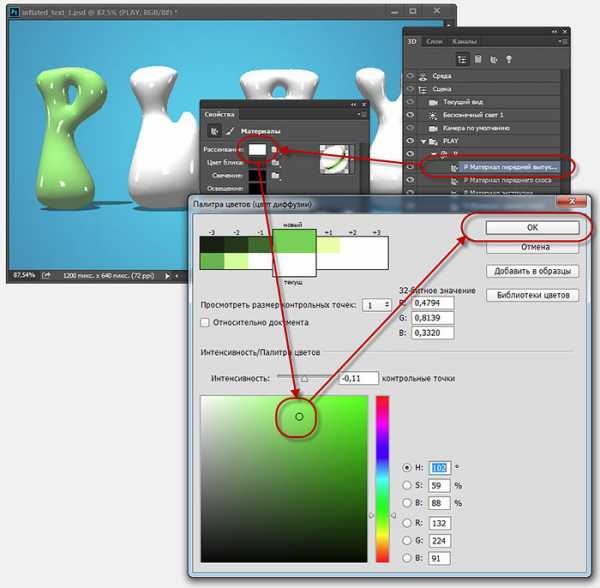Screen dimensions: 600x588
Task: Select the S saturation radio button
Action: [x=407, y=485]
